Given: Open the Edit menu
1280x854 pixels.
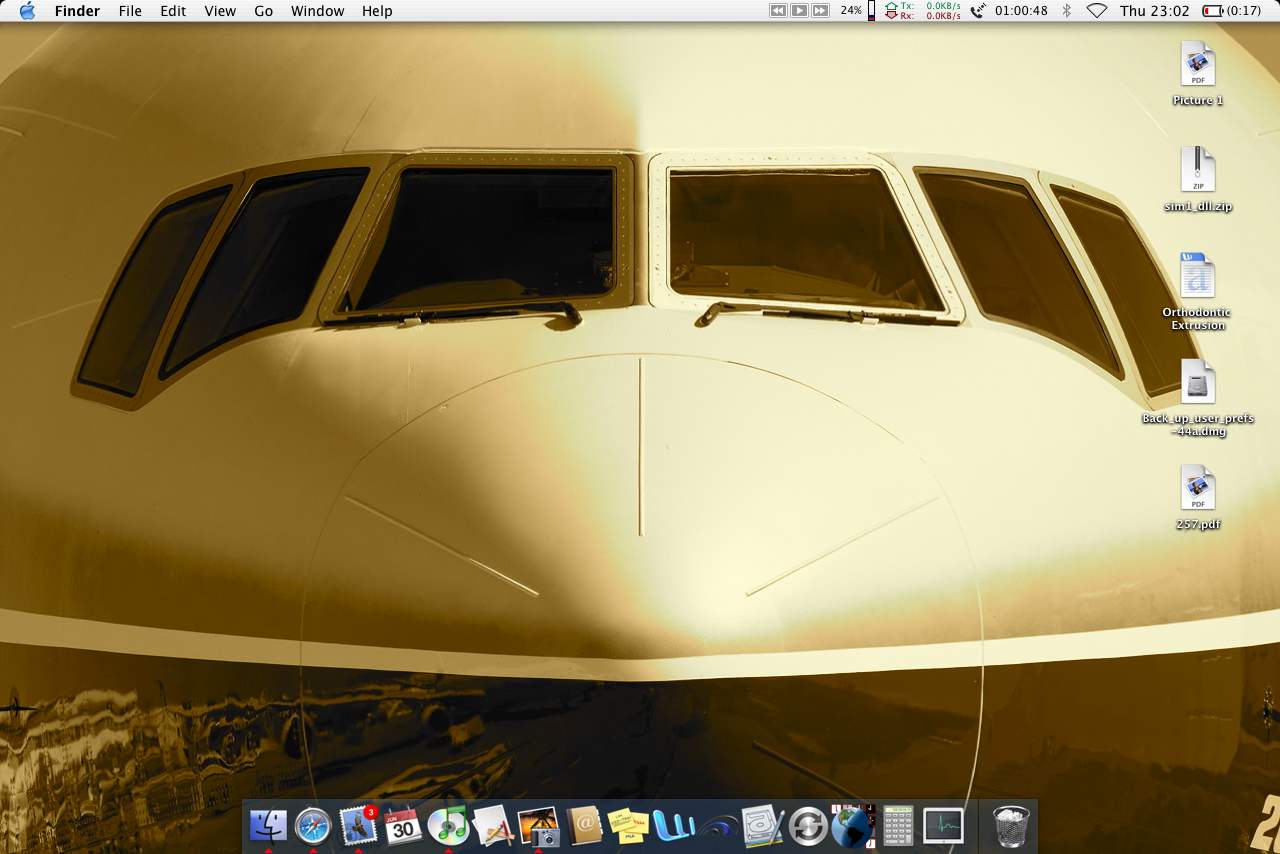Looking at the screenshot, I should 173,11.
